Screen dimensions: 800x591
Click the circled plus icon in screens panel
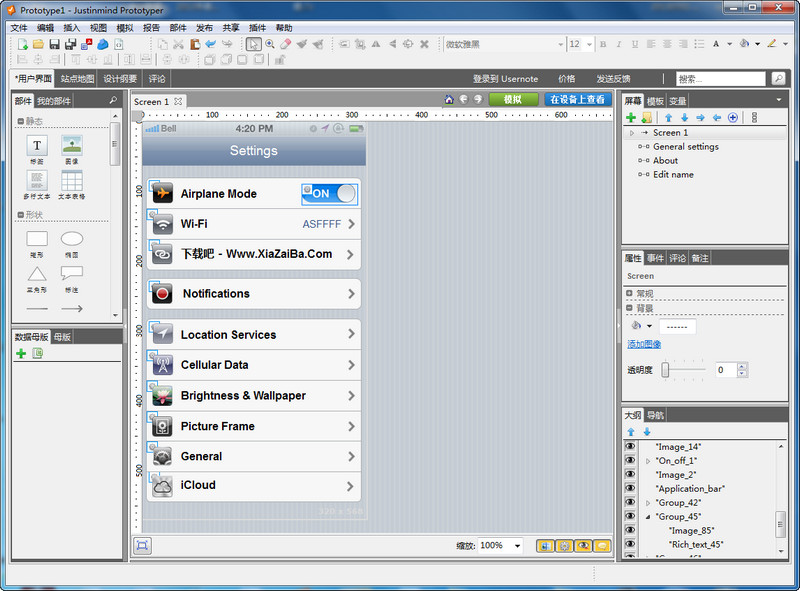(x=733, y=118)
